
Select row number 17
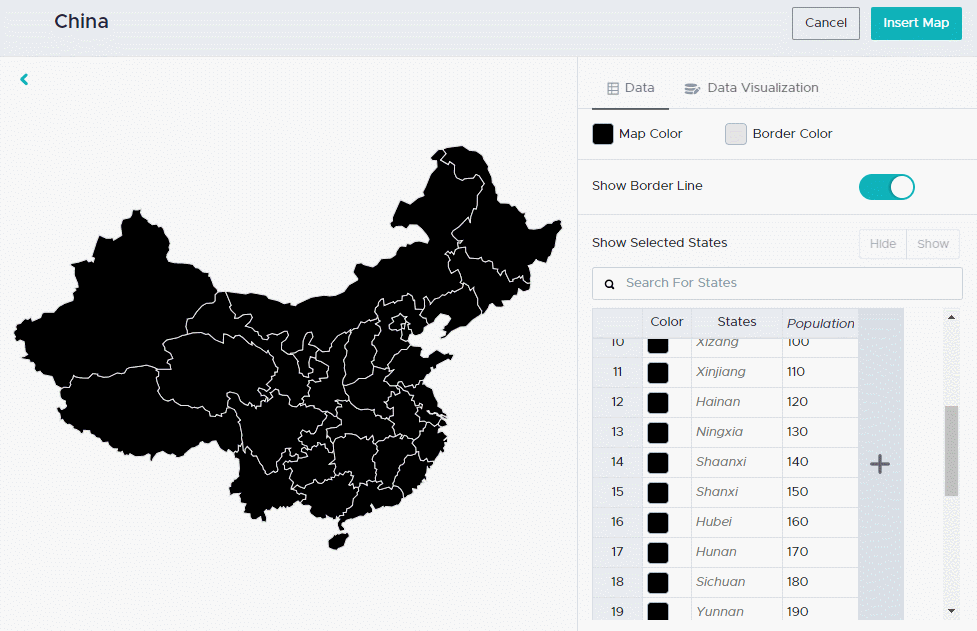pyautogui.click(x=617, y=552)
